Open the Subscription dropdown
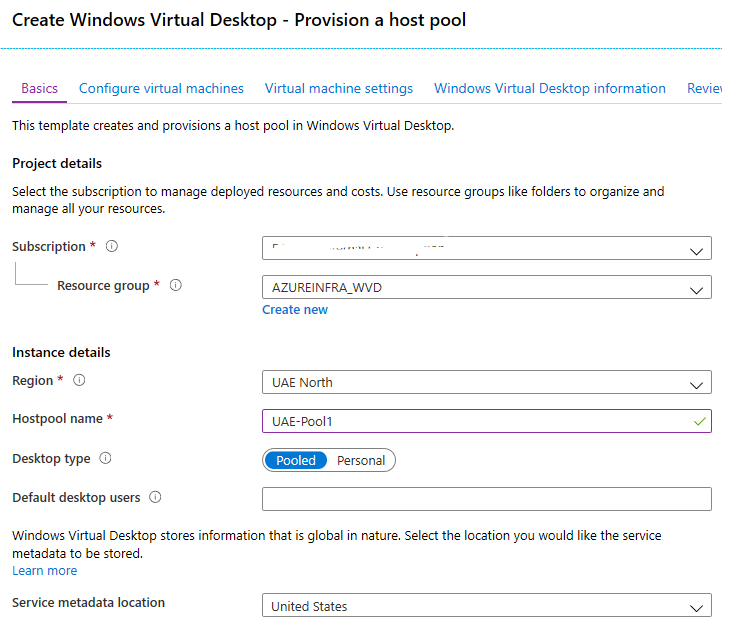 487,248
